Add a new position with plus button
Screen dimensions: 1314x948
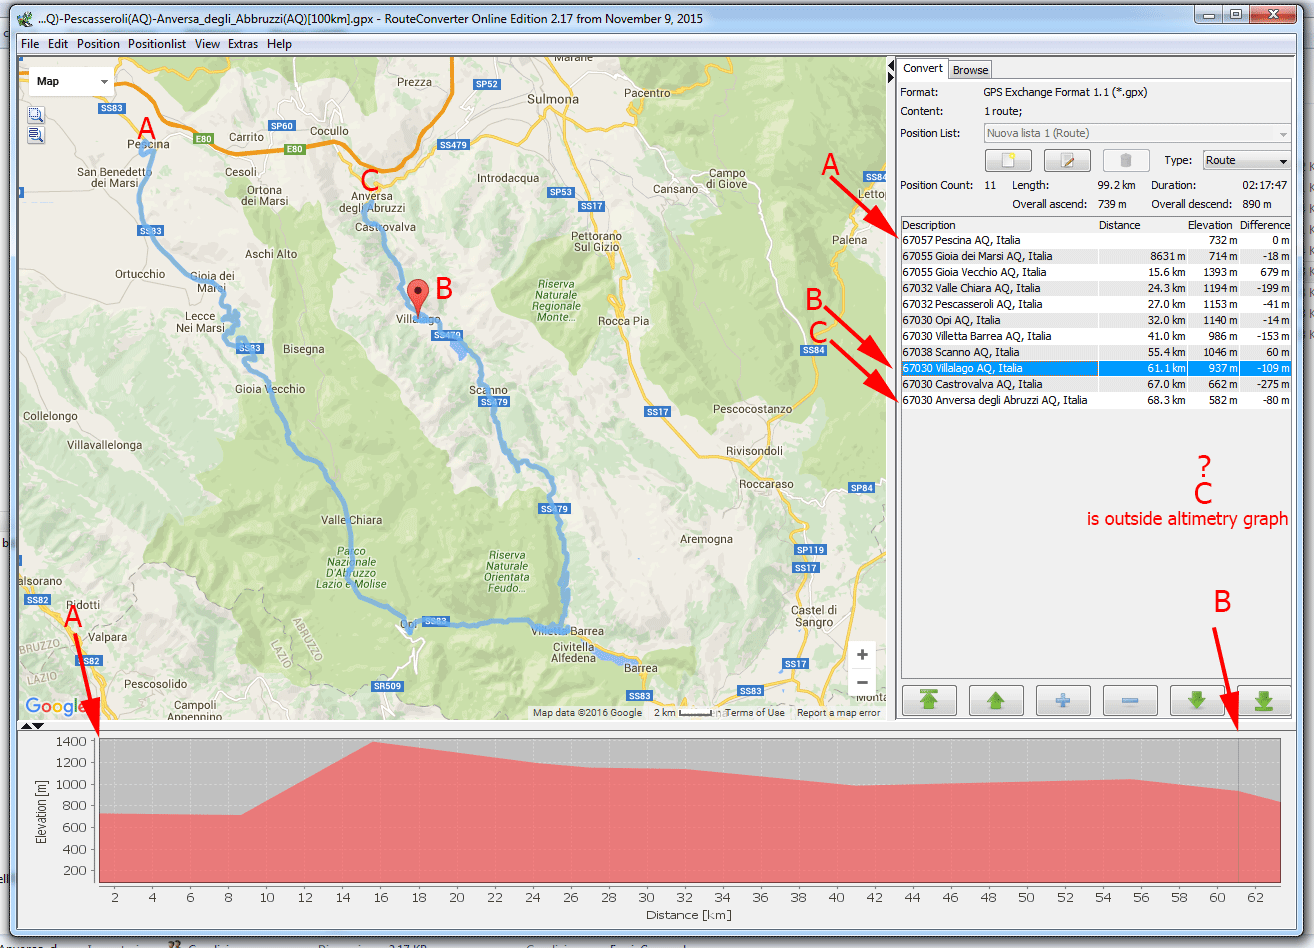[x=1063, y=700]
